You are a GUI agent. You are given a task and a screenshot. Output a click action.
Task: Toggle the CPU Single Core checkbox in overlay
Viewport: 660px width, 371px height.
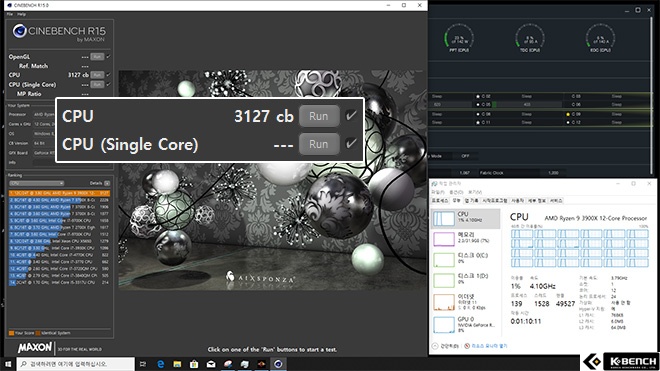[351, 144]
